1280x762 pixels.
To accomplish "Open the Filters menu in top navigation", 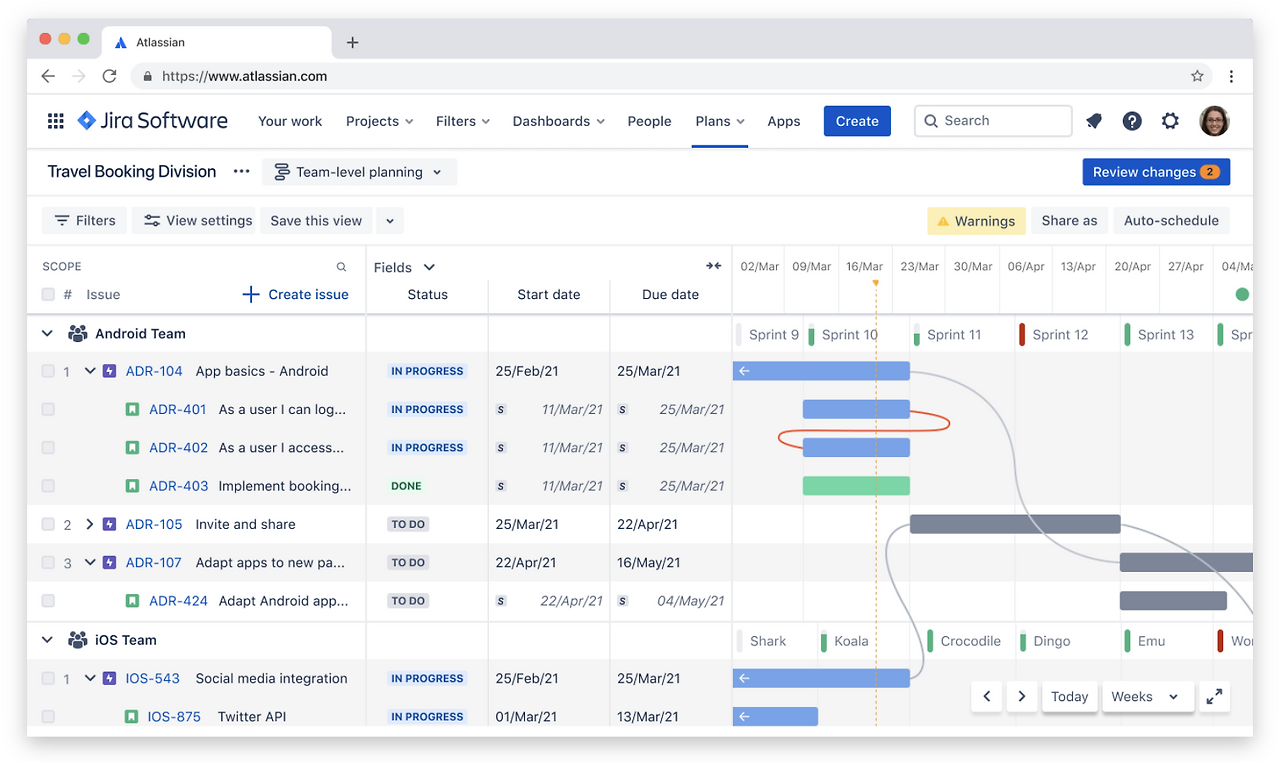I will click(463, 121).
